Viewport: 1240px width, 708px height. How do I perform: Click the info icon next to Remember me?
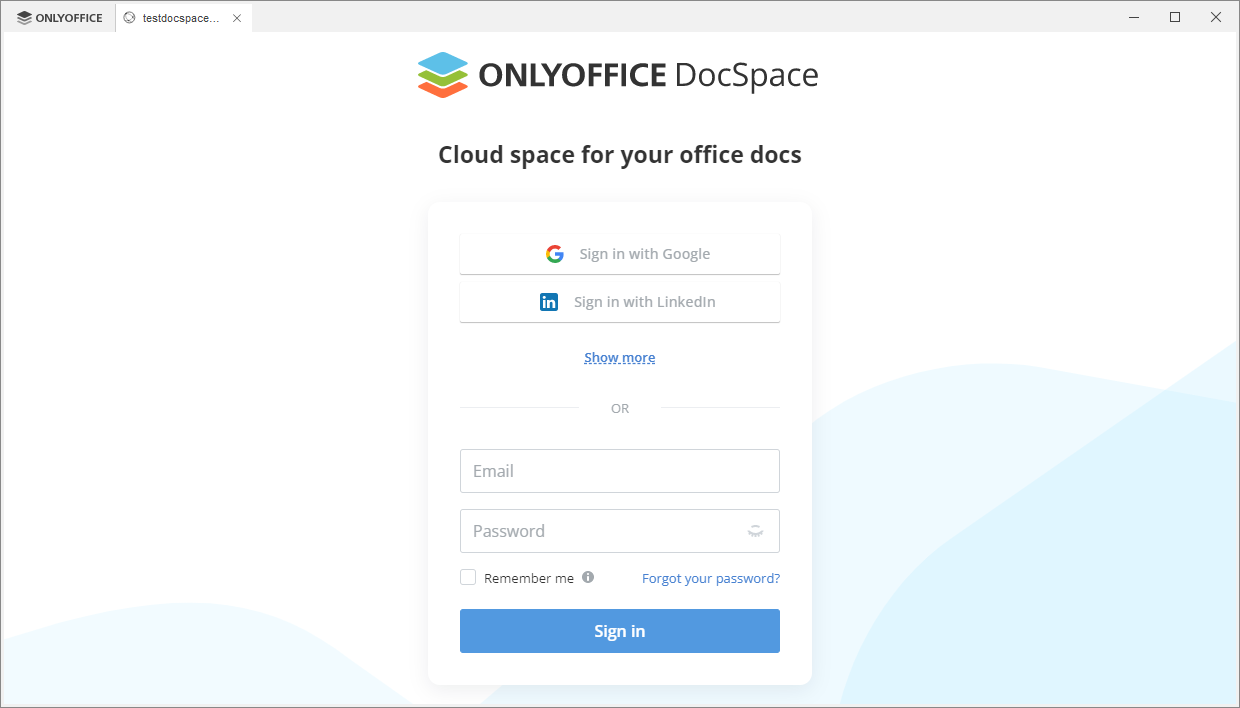(x=587, y=577)
